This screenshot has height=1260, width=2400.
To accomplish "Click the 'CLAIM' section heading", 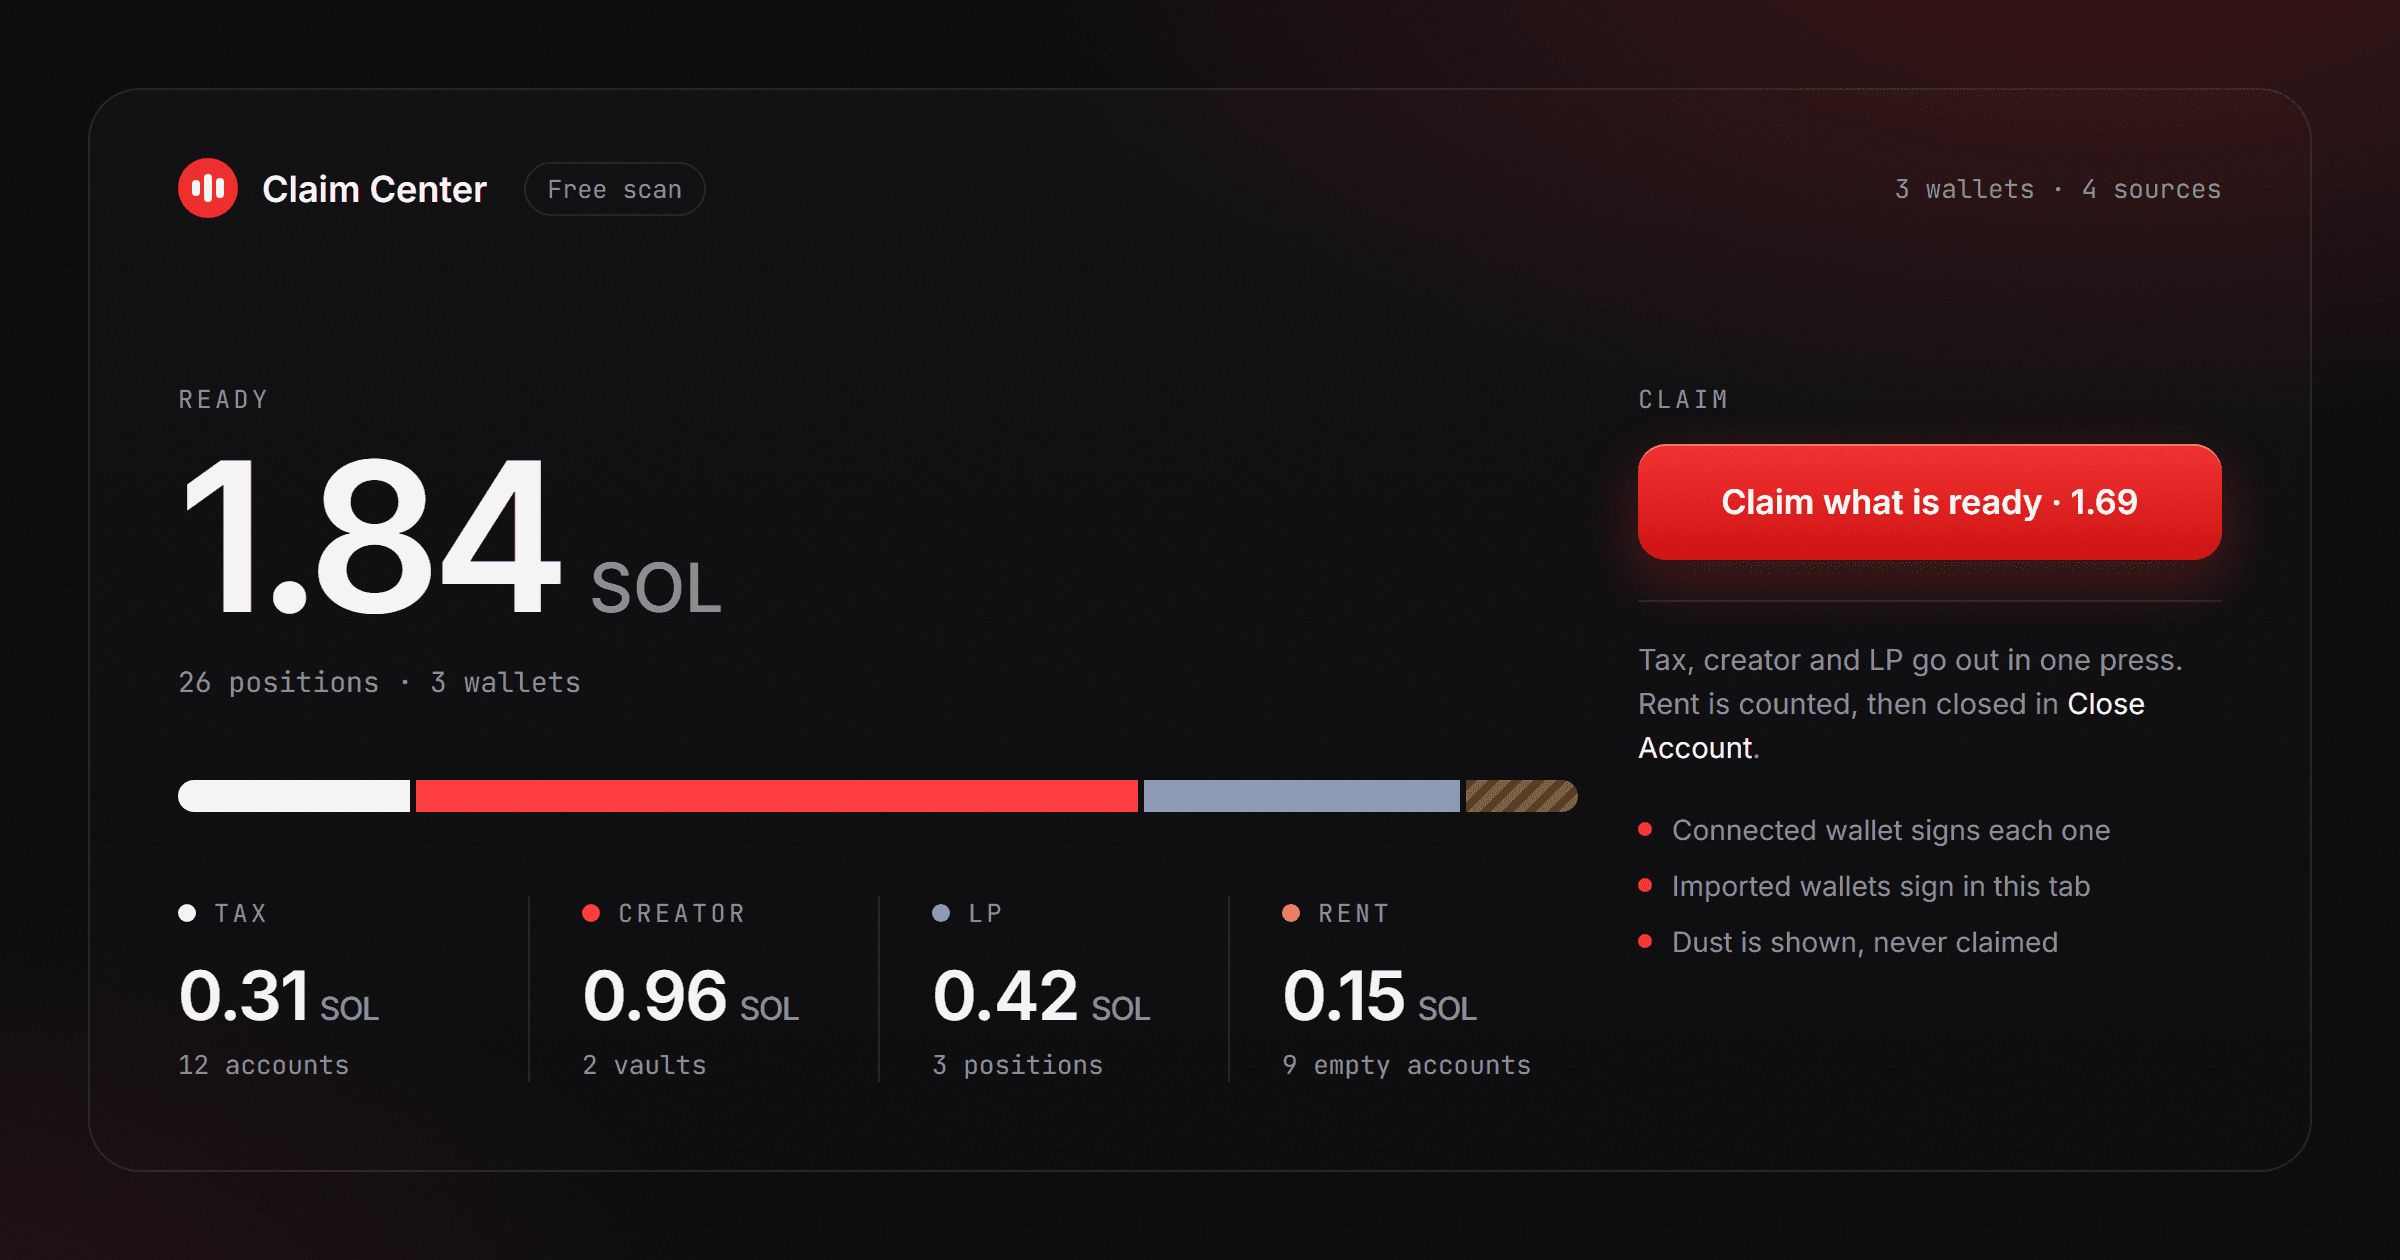I will pos(1684,399).
